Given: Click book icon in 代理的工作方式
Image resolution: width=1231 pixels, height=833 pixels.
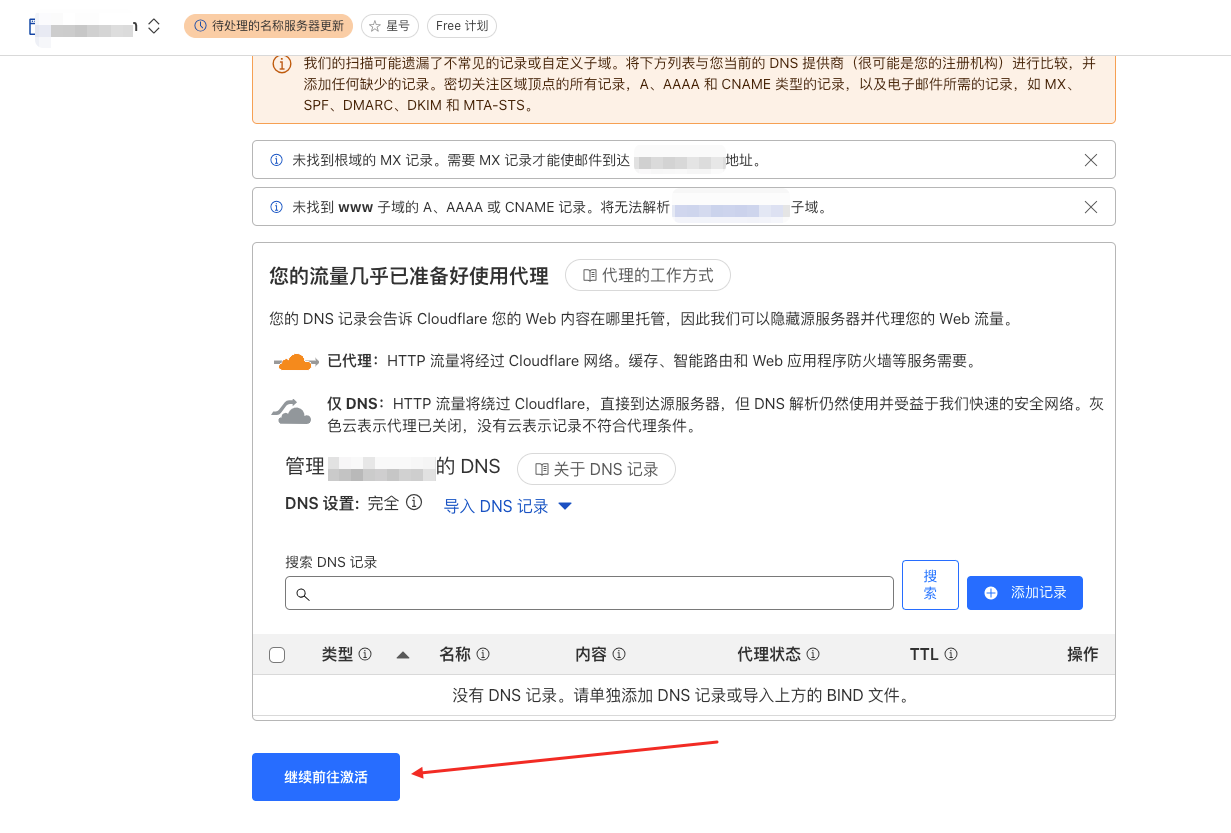Looking at the screenshot, I should 590,275.
